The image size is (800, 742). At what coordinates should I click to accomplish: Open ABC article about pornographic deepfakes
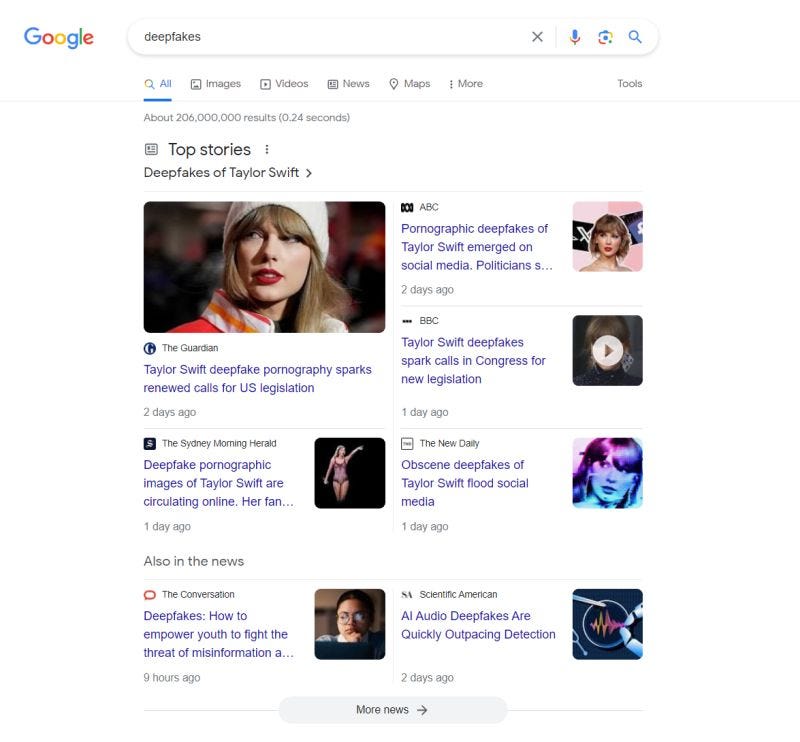pos(477,247)
